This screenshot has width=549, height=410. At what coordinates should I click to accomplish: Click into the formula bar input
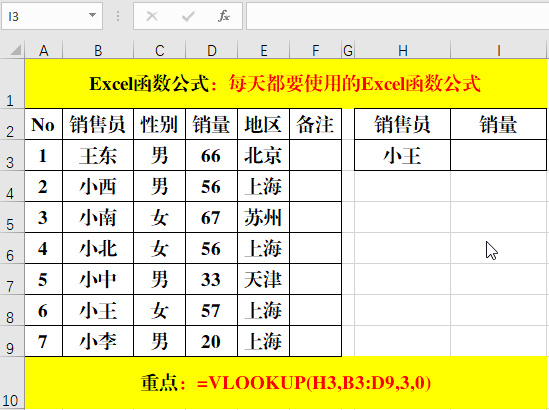pos(397,16)
